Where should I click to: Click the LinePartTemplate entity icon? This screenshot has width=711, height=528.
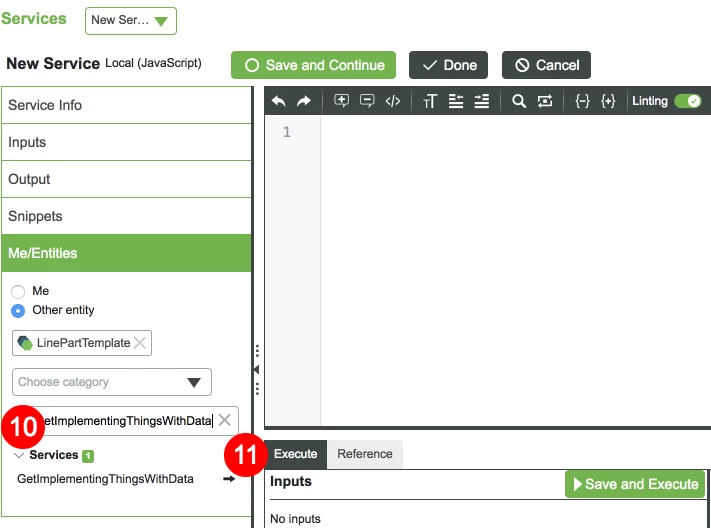[x=25, y=343]
